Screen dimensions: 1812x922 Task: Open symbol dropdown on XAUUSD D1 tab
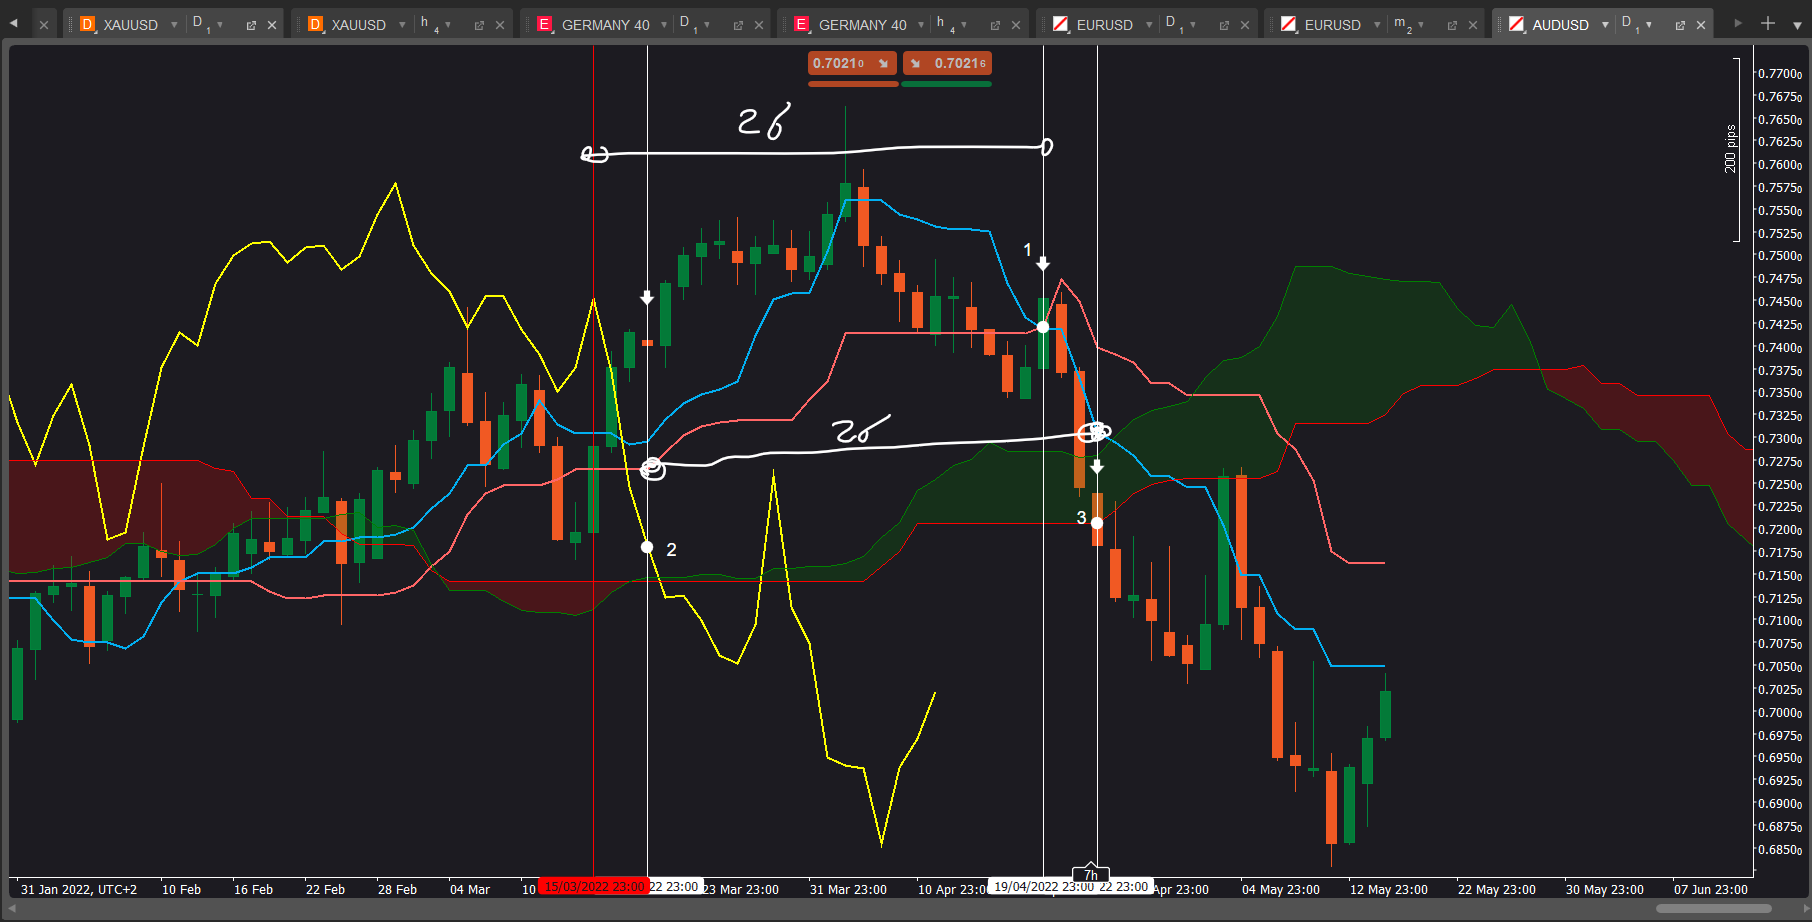[x=174, y=25]
